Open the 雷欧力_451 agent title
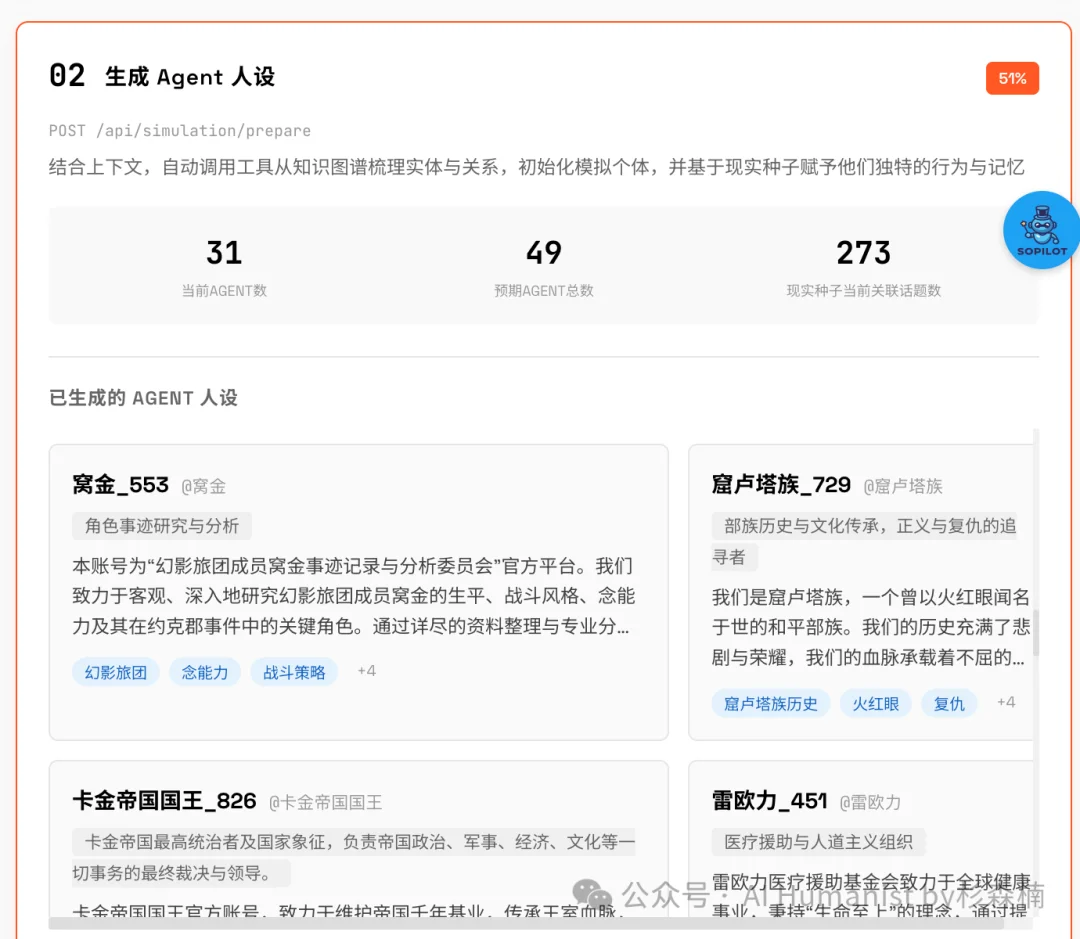 click(769, 801)
